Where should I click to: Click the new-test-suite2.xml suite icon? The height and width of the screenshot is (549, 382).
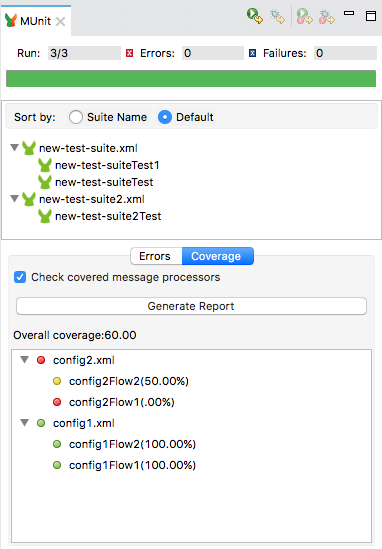[29, 199]
